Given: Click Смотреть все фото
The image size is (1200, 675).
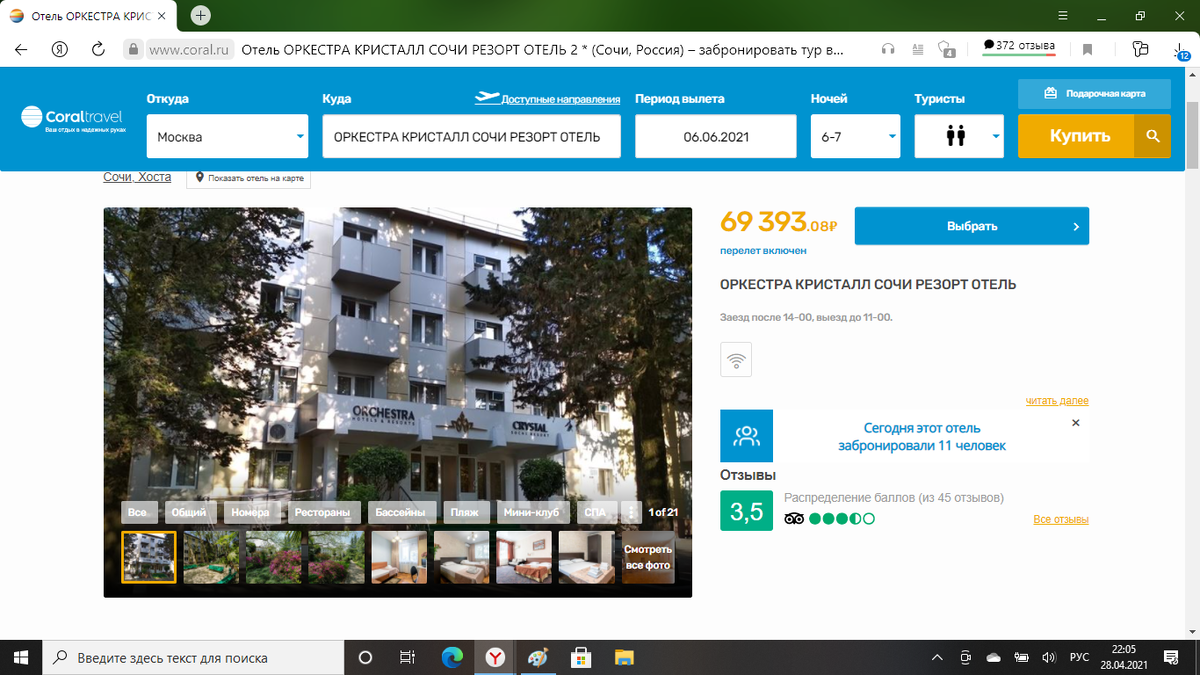Looking at the screenshot, I should point(648,557).
